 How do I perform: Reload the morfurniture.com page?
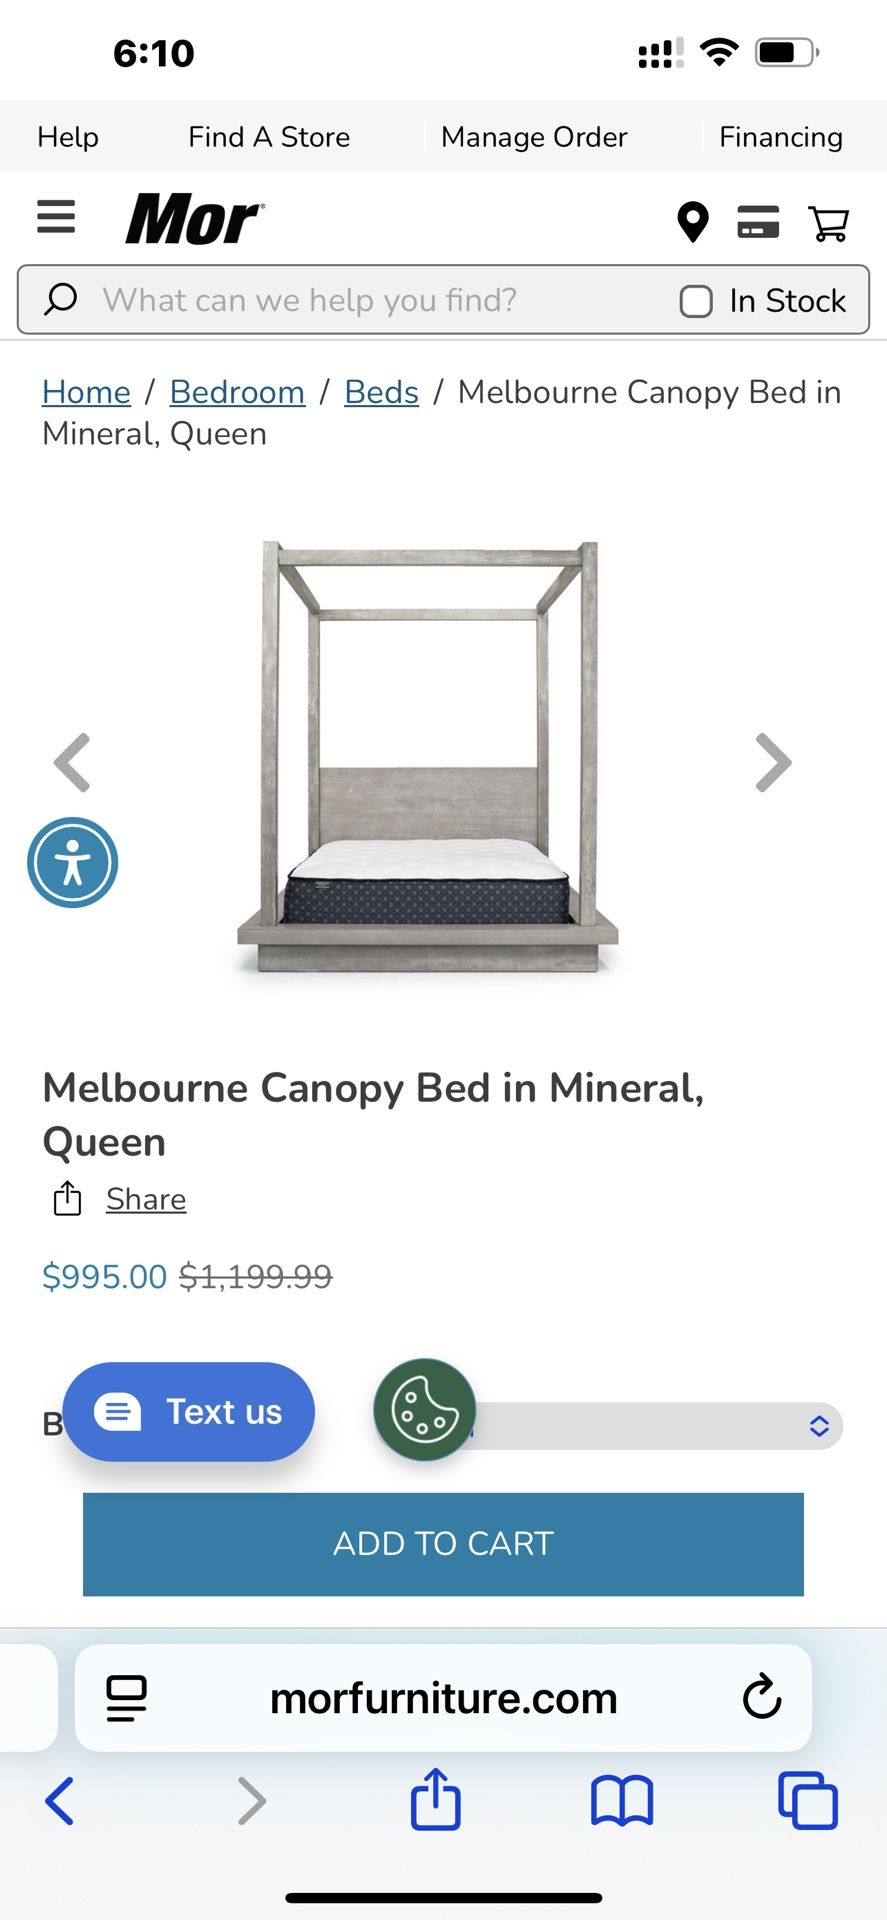click(761, 1697)
